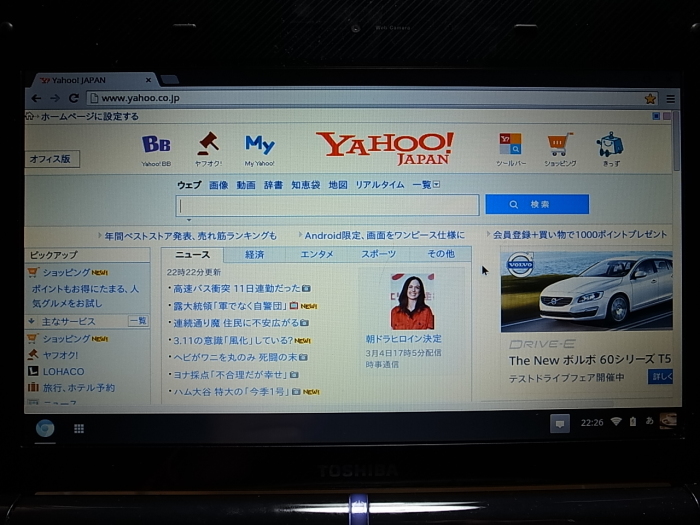Select the 画像 search tab

point(219,185)
